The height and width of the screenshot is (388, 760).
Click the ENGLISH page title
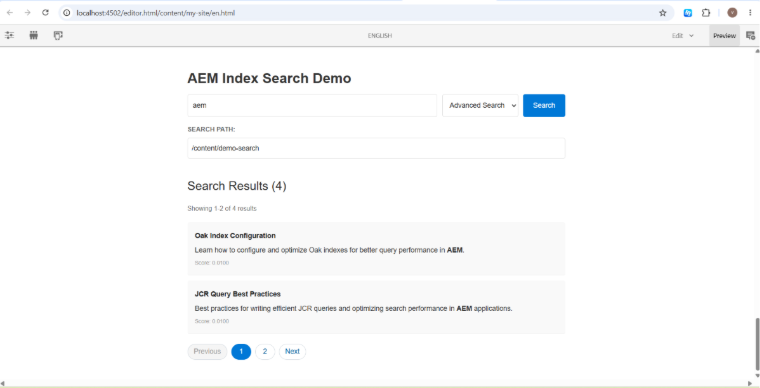coord(380,36)
